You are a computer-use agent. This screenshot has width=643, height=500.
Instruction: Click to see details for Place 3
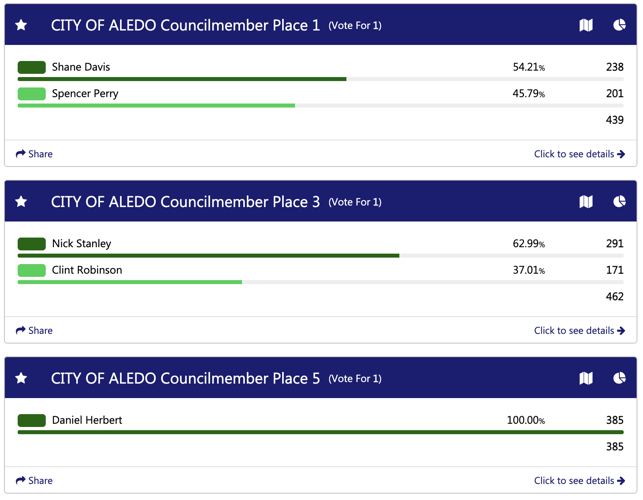[x=579, y=331]
